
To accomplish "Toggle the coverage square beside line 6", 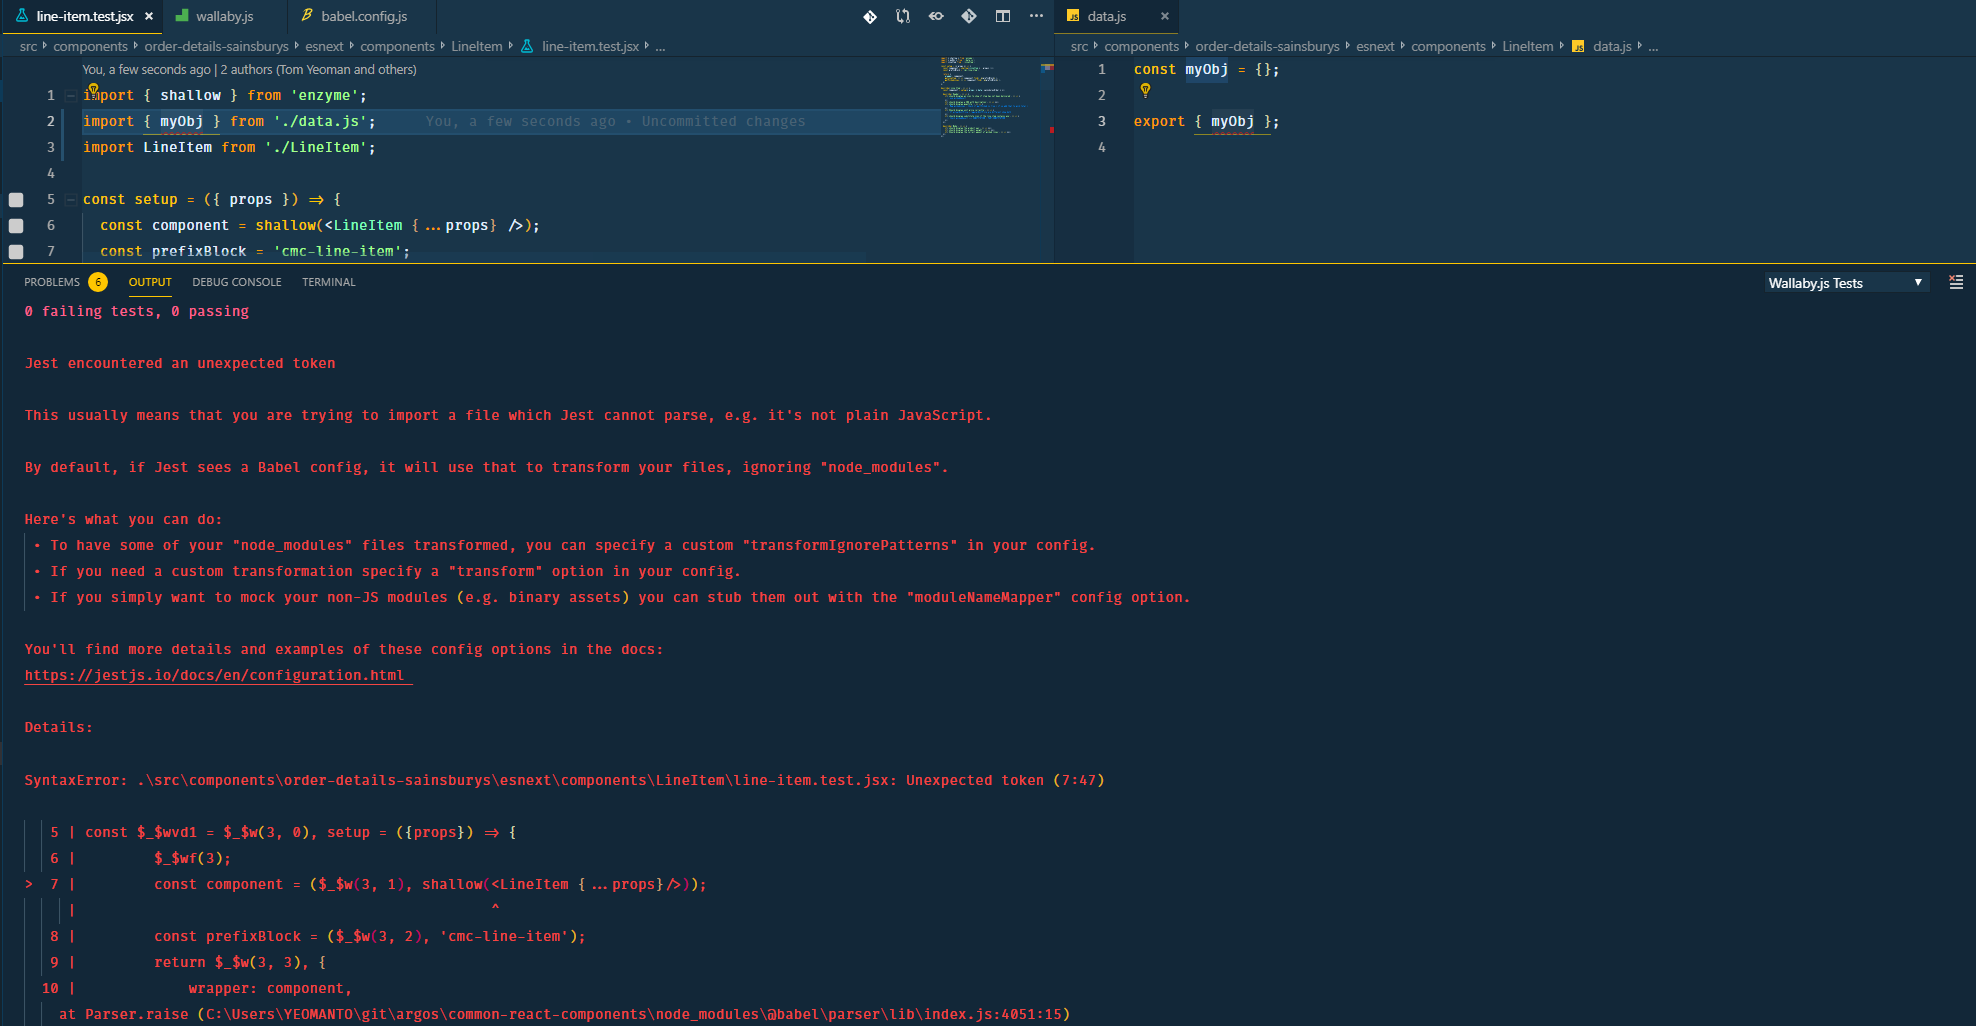I will click(x=15, y=225).
